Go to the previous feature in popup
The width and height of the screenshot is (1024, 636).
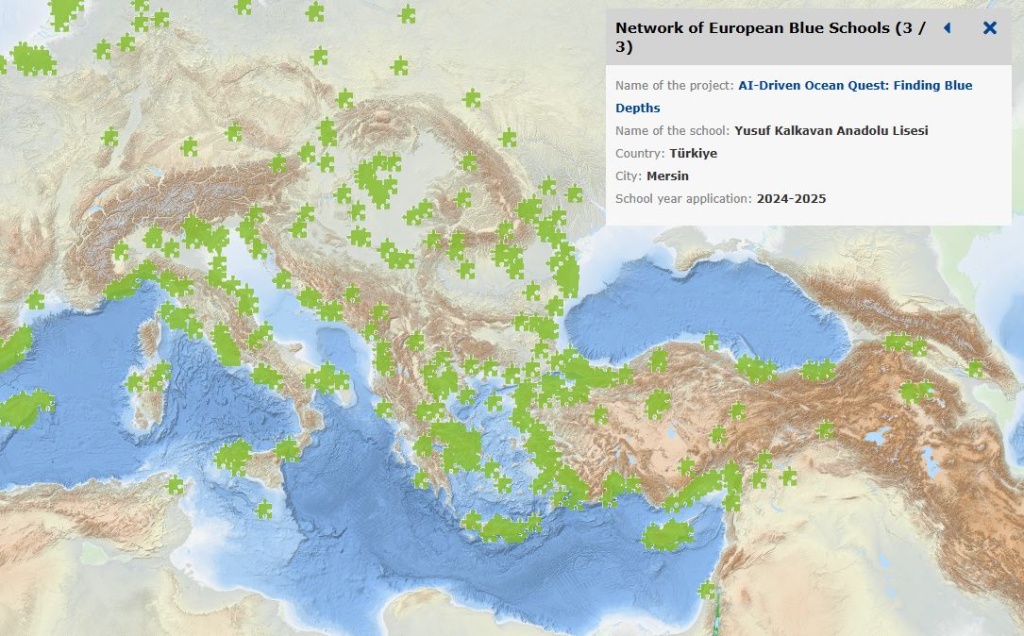(947, 28)
